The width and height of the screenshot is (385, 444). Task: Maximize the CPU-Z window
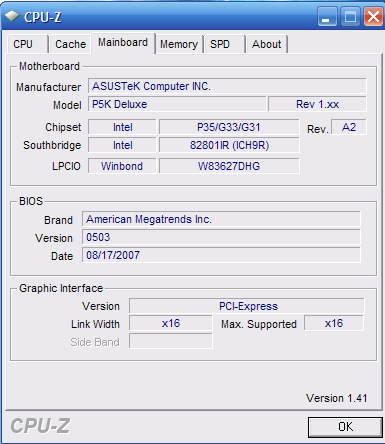[x=350, y=16]
